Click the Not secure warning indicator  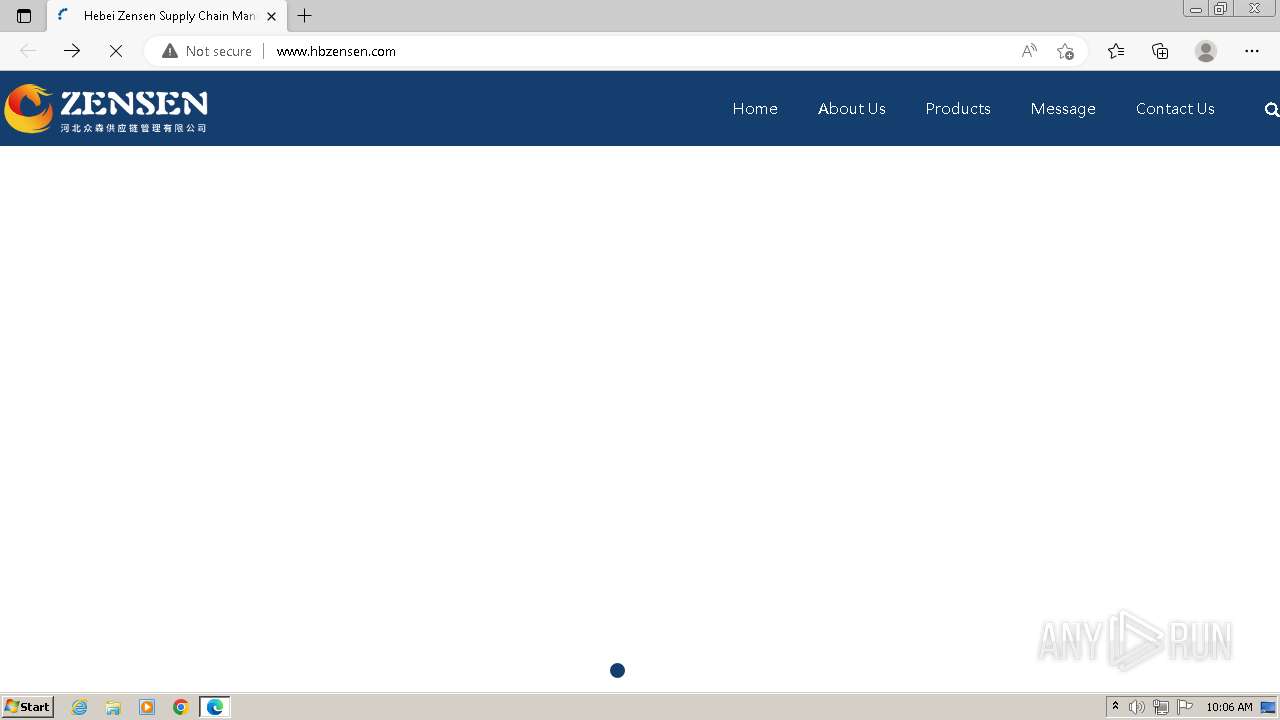(207, 51)
